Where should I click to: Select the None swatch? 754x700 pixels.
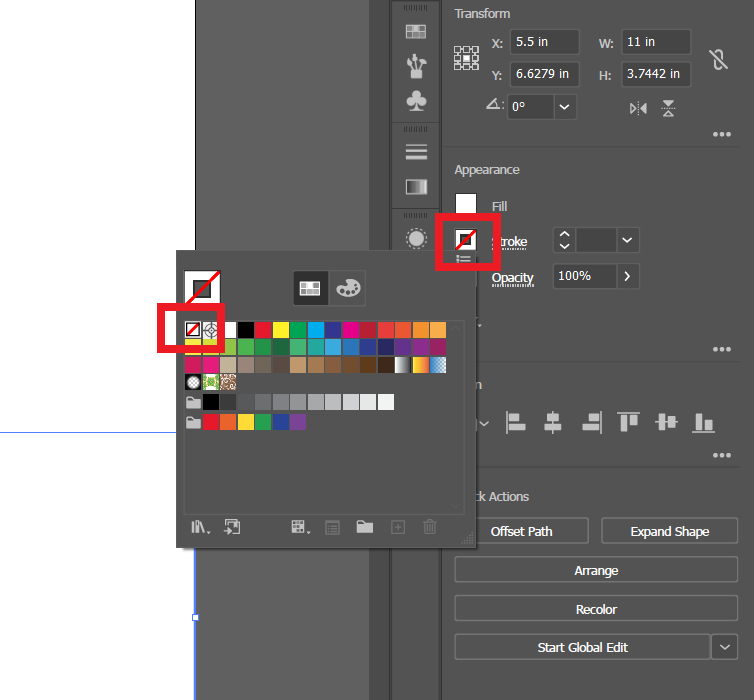pyautogui.click(x=193, y=330)
